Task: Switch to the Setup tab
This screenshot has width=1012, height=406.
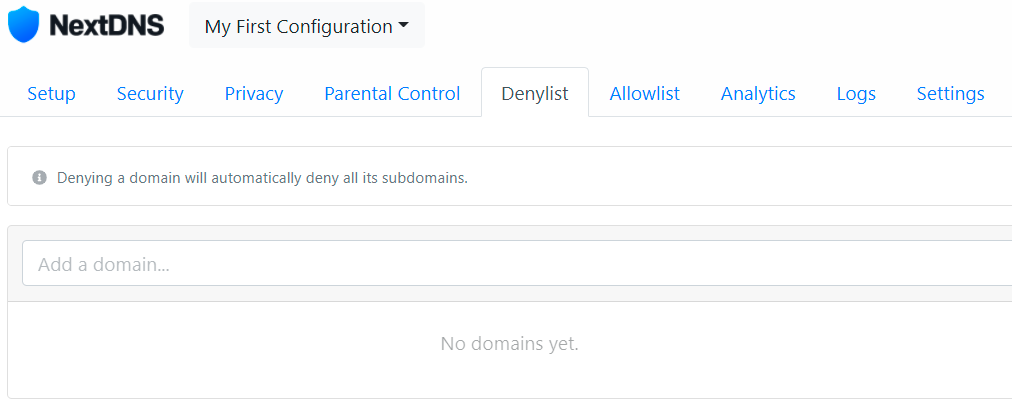Action: [x=51, y=94]
